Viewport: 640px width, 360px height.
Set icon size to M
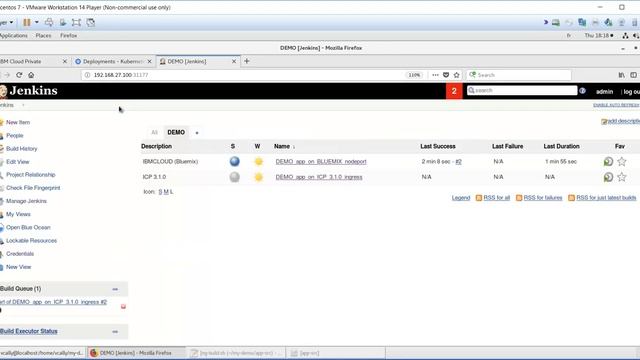pos(166,192)
